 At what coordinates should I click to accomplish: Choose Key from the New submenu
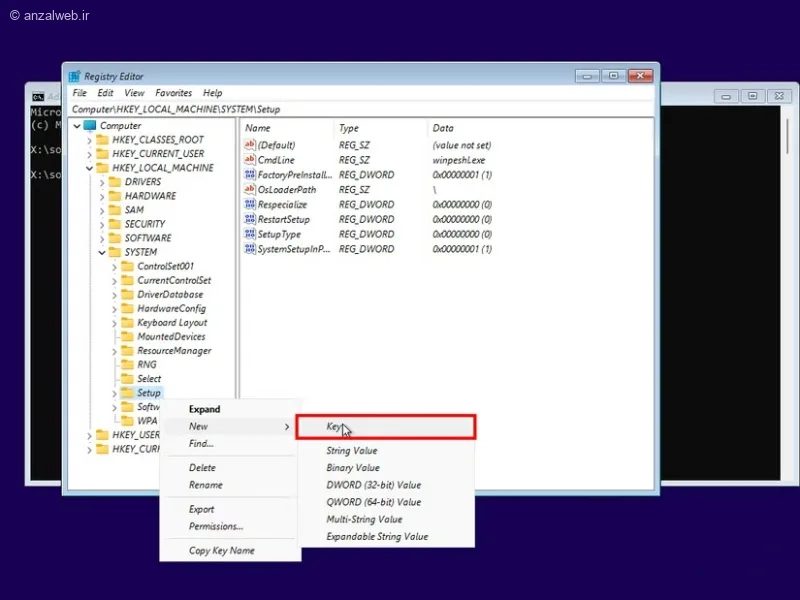[x=334, y=427]
